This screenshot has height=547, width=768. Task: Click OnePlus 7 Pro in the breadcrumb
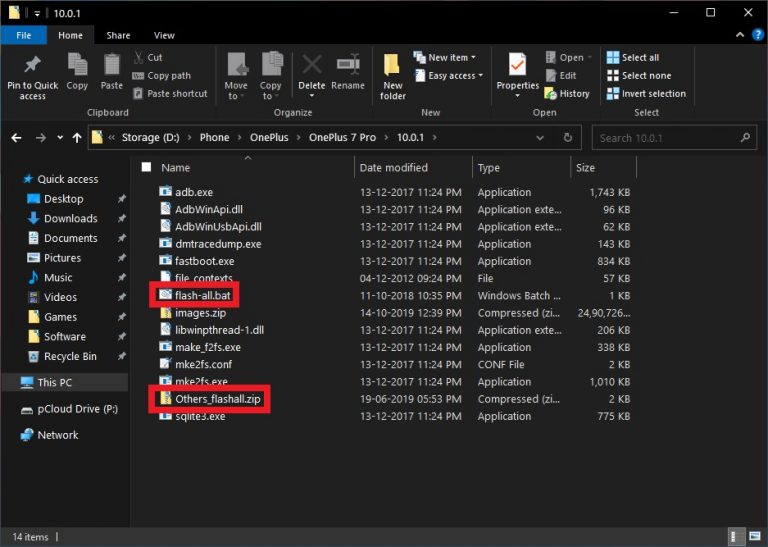click(342, 138)
